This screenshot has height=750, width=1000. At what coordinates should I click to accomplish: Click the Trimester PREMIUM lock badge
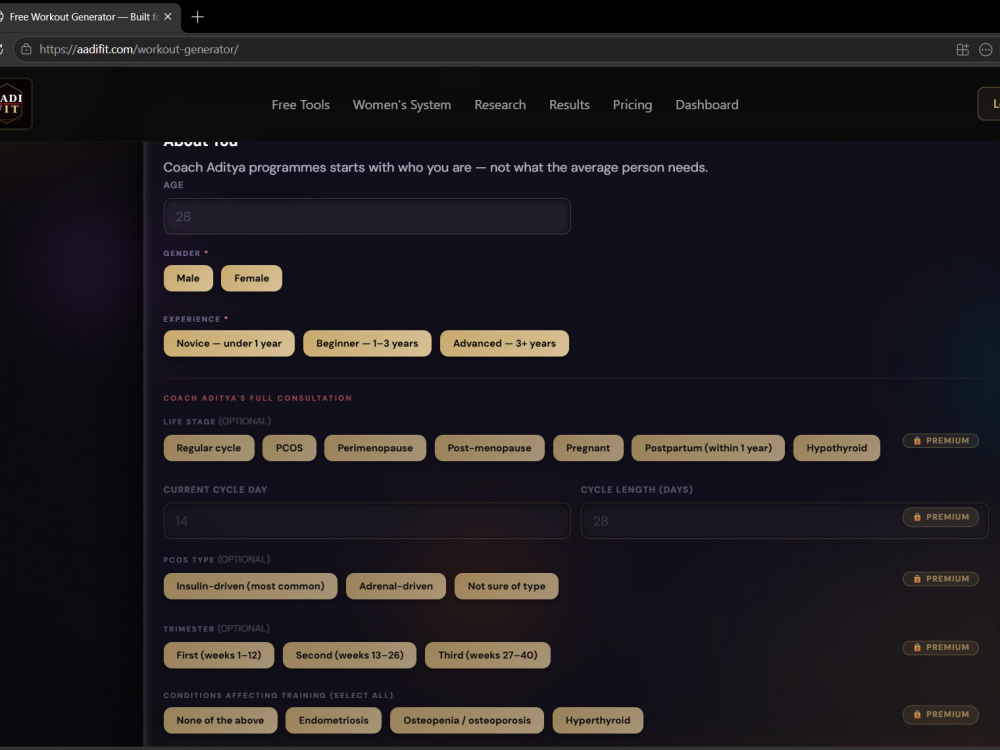(940, 647)
